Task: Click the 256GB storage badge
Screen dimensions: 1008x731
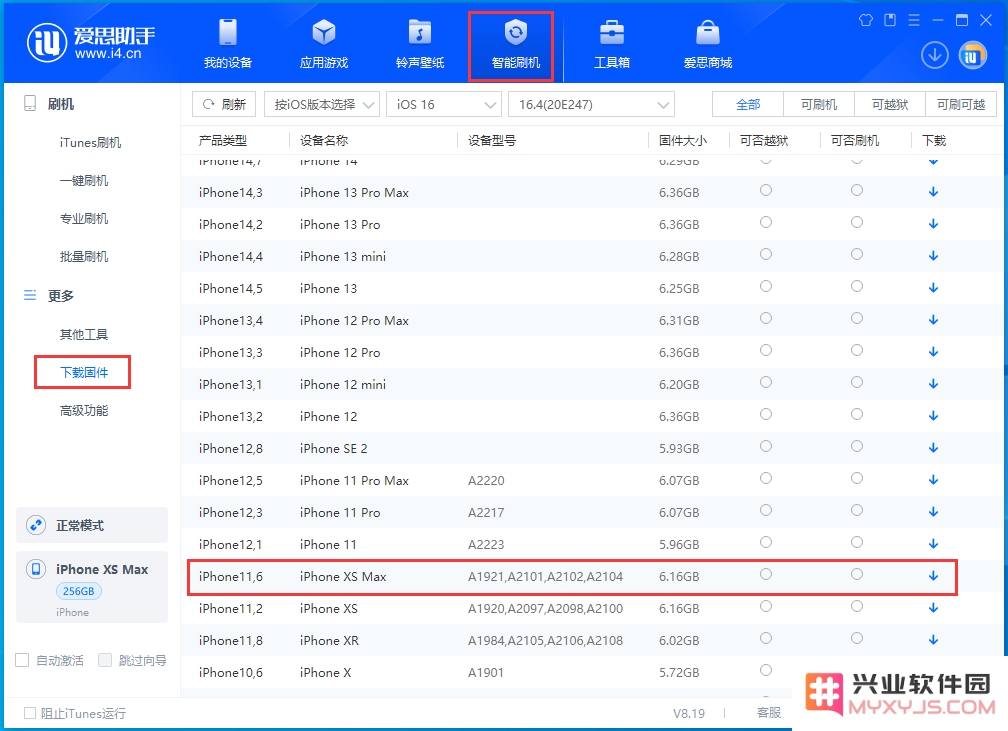Action: tap(78, 591)
